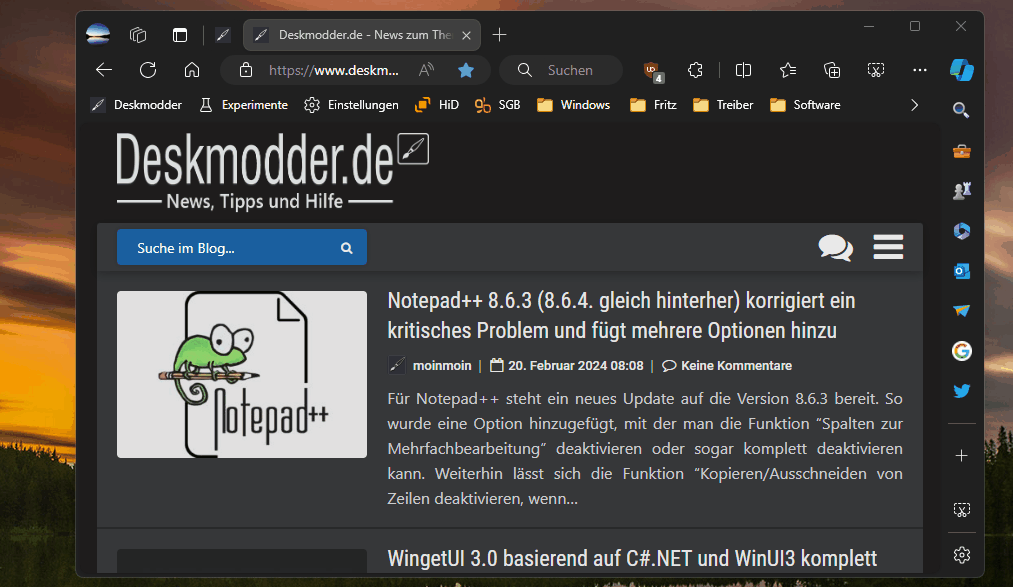Focus the address bar URL
The width and height of the screenshot is (1013, 587).
pos(333,70)
